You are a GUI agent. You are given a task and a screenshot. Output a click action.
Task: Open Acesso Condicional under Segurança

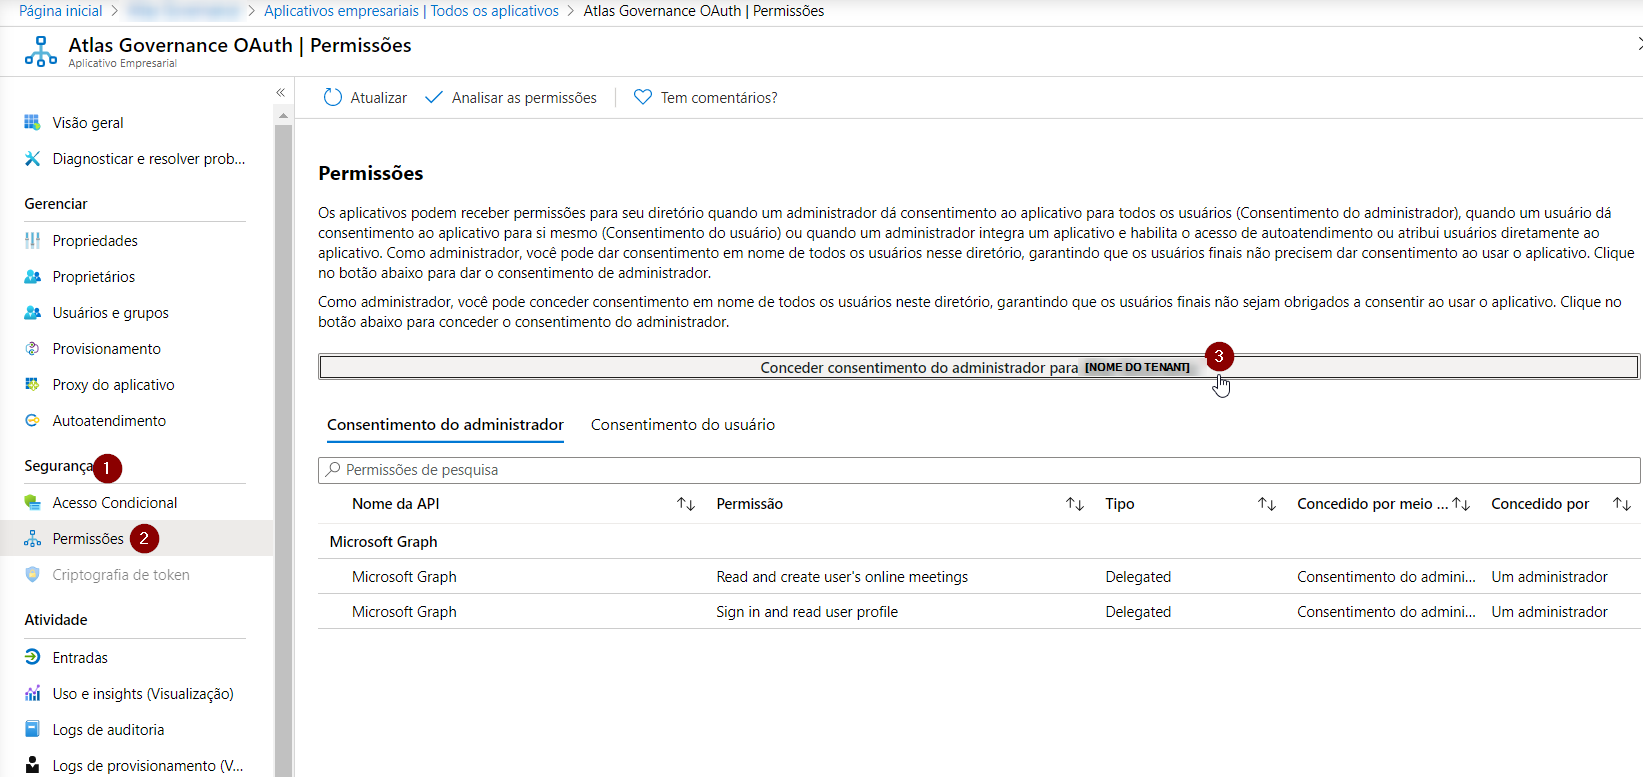(114, 503)
